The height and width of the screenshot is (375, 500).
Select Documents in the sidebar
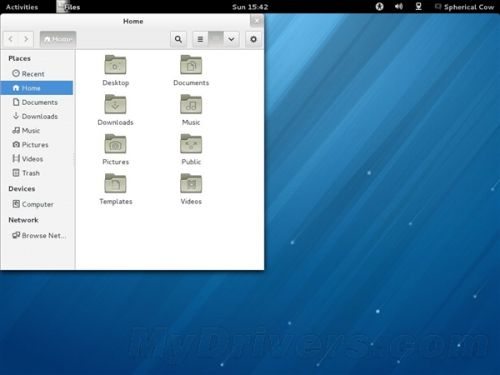coord(37,102)
